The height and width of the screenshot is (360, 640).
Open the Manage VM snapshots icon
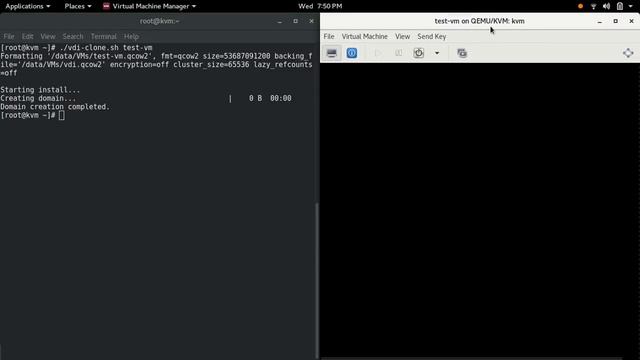point(462,53)
